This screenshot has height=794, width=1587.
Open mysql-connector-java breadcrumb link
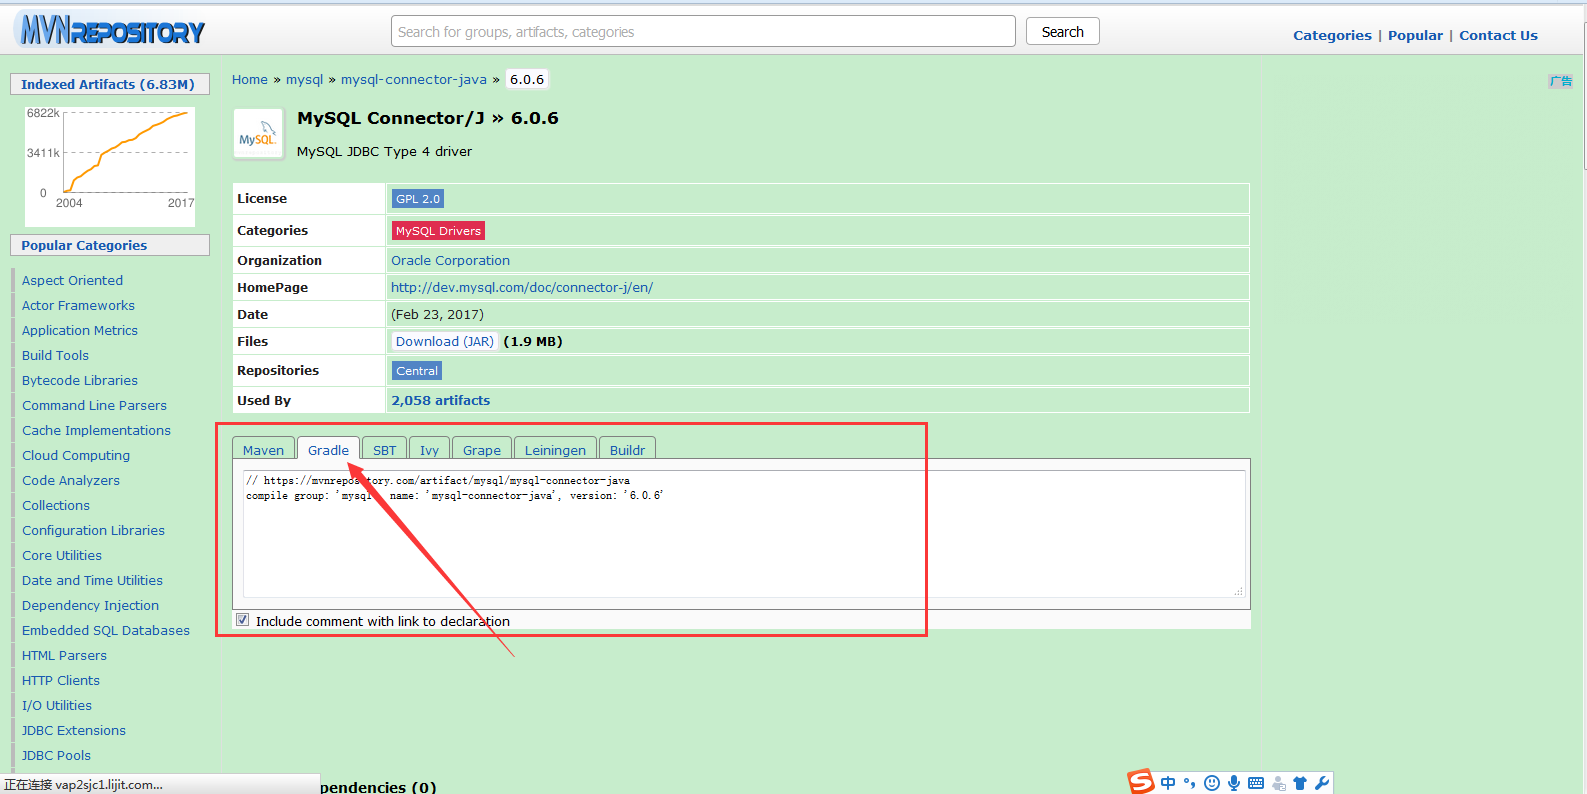click(414, 79)
